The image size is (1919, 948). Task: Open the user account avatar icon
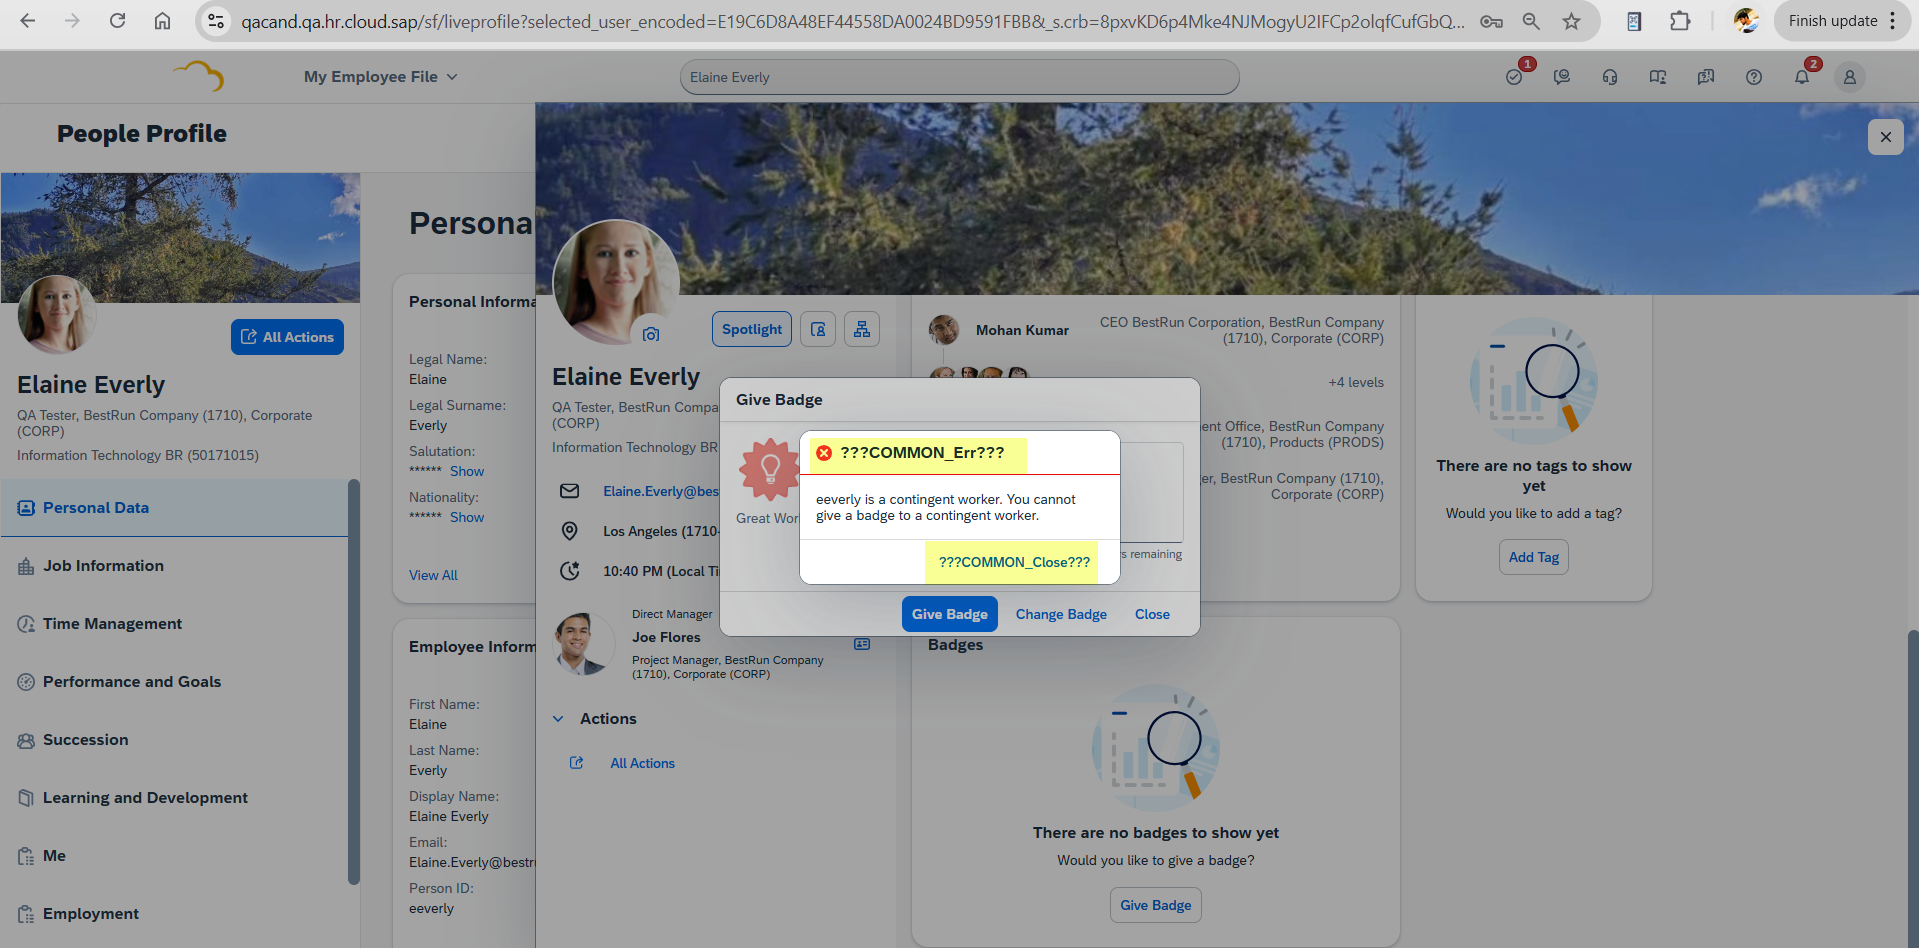1850,77
